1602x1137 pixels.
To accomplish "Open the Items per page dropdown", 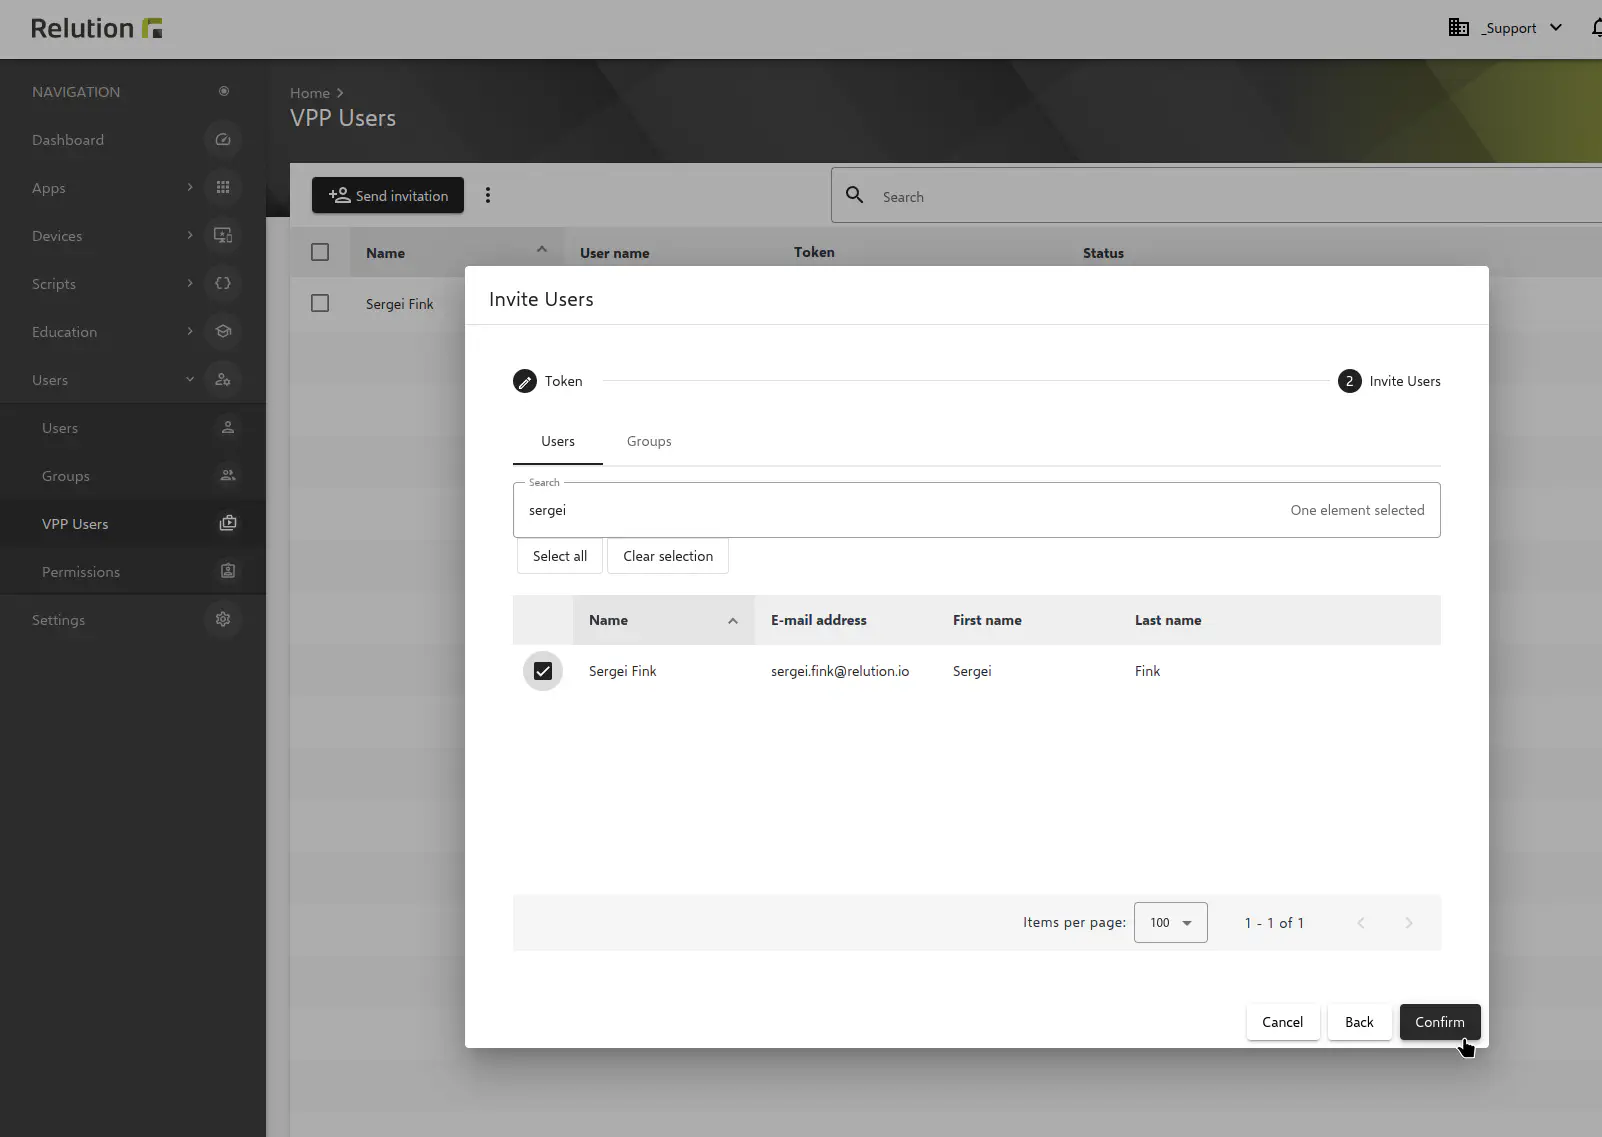I will click(1170, 923).
